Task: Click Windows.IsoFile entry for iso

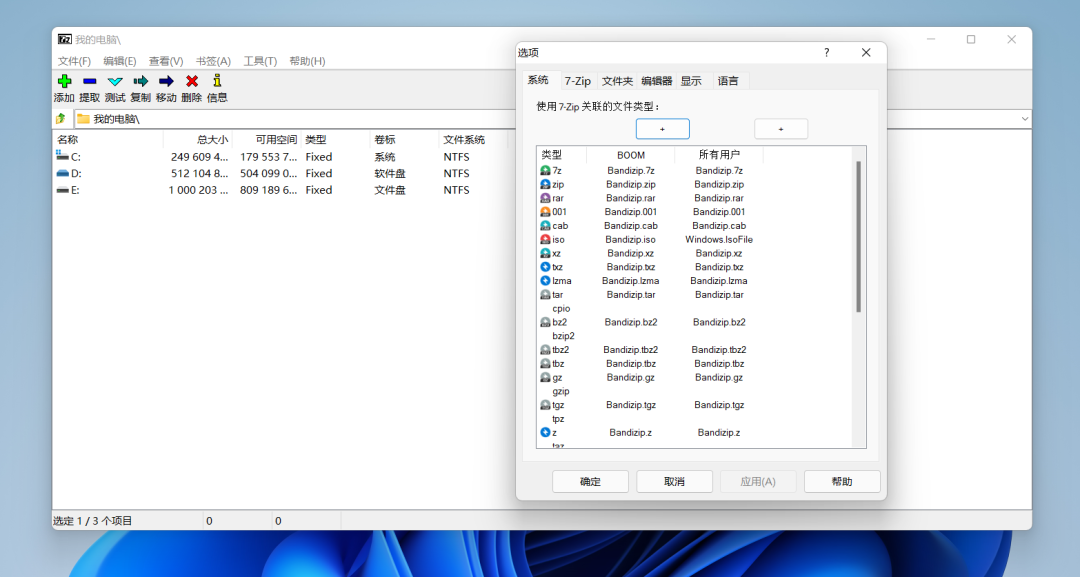Action: [x=719, y=239]
